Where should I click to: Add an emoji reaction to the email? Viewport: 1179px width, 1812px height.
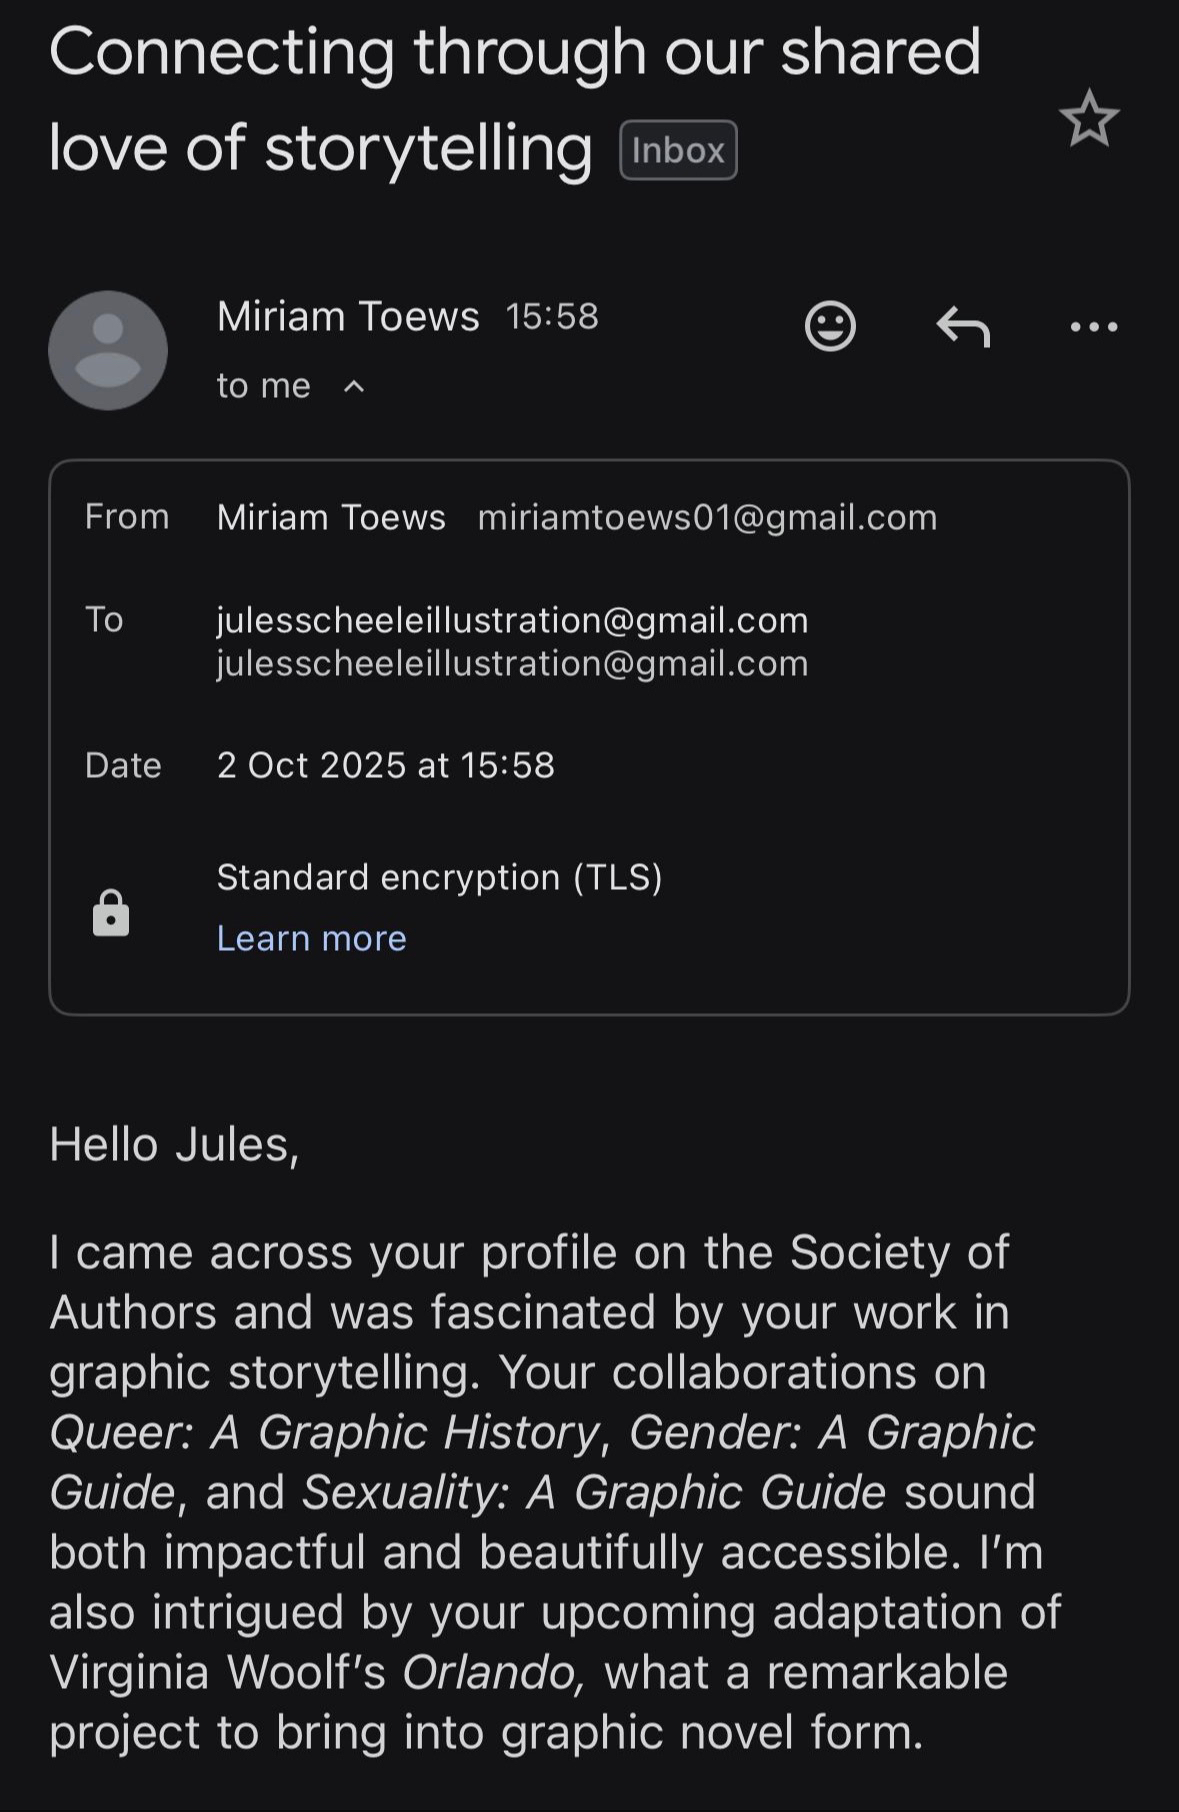click(x=830, y=326)
